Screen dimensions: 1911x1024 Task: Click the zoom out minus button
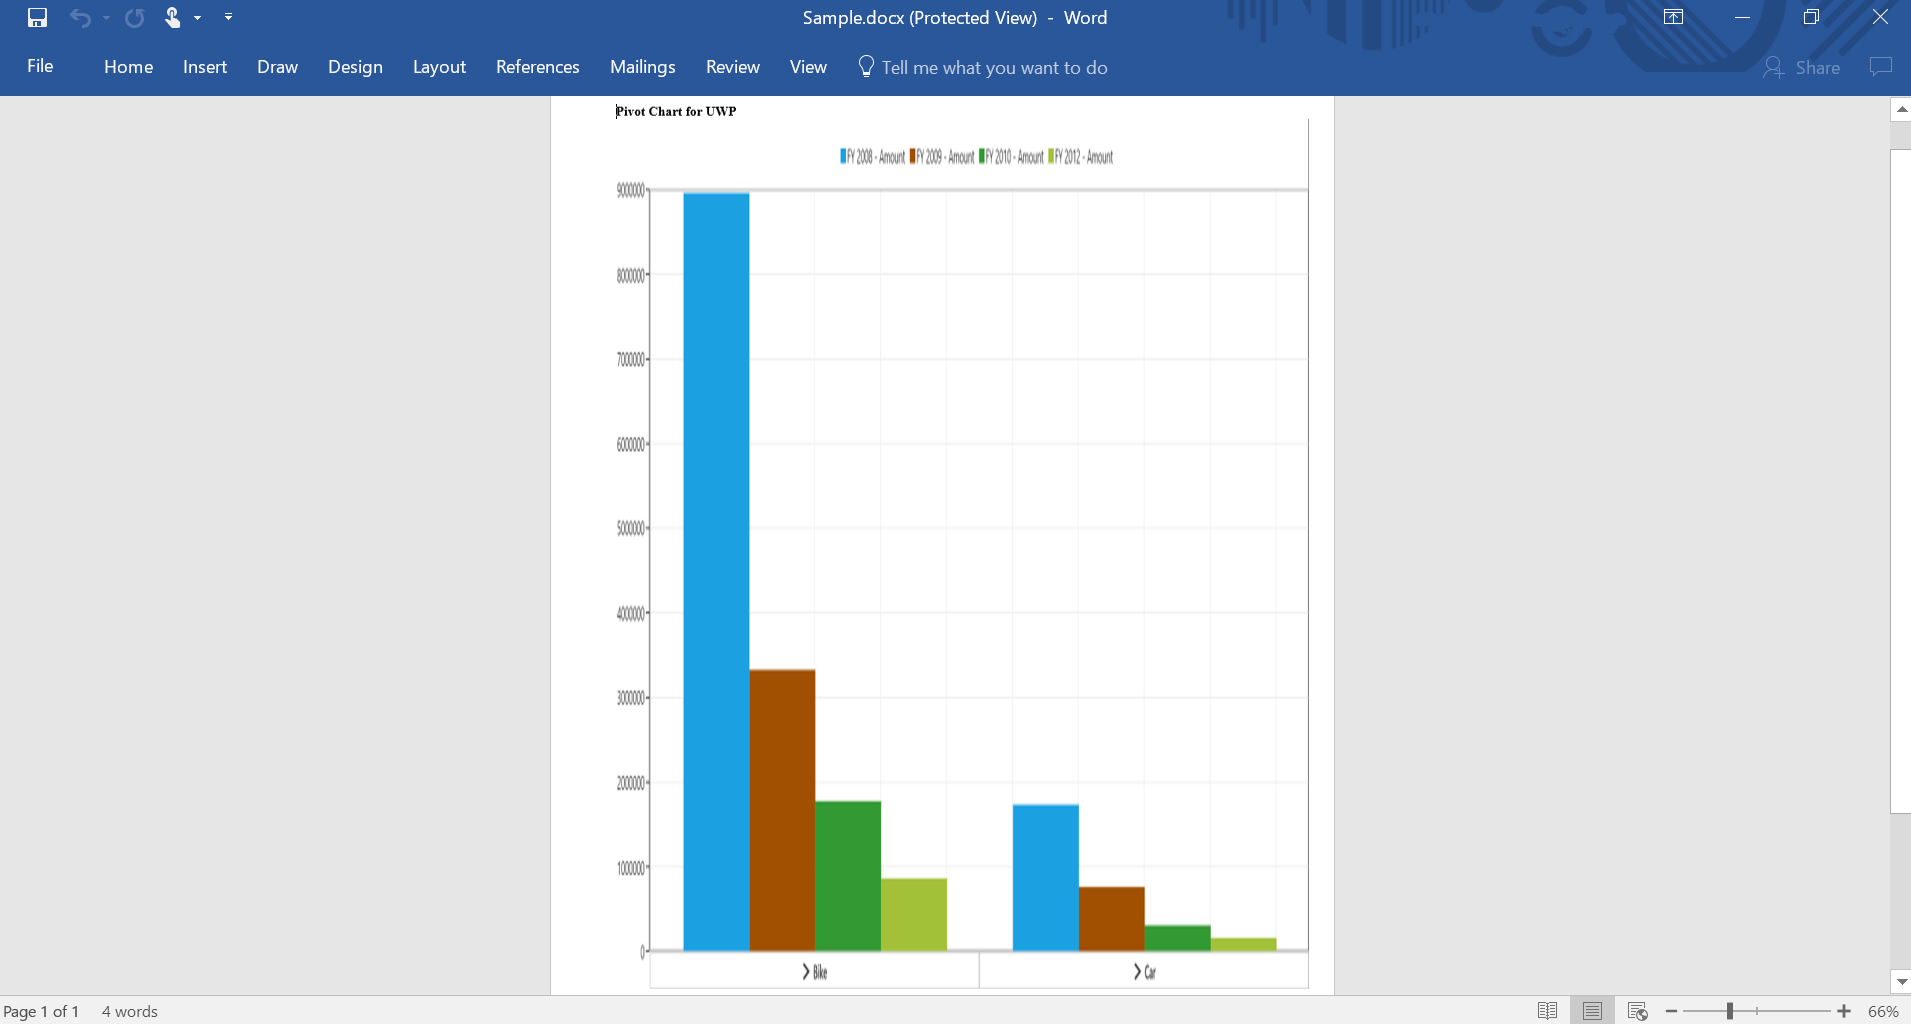pos(1671,1011)
